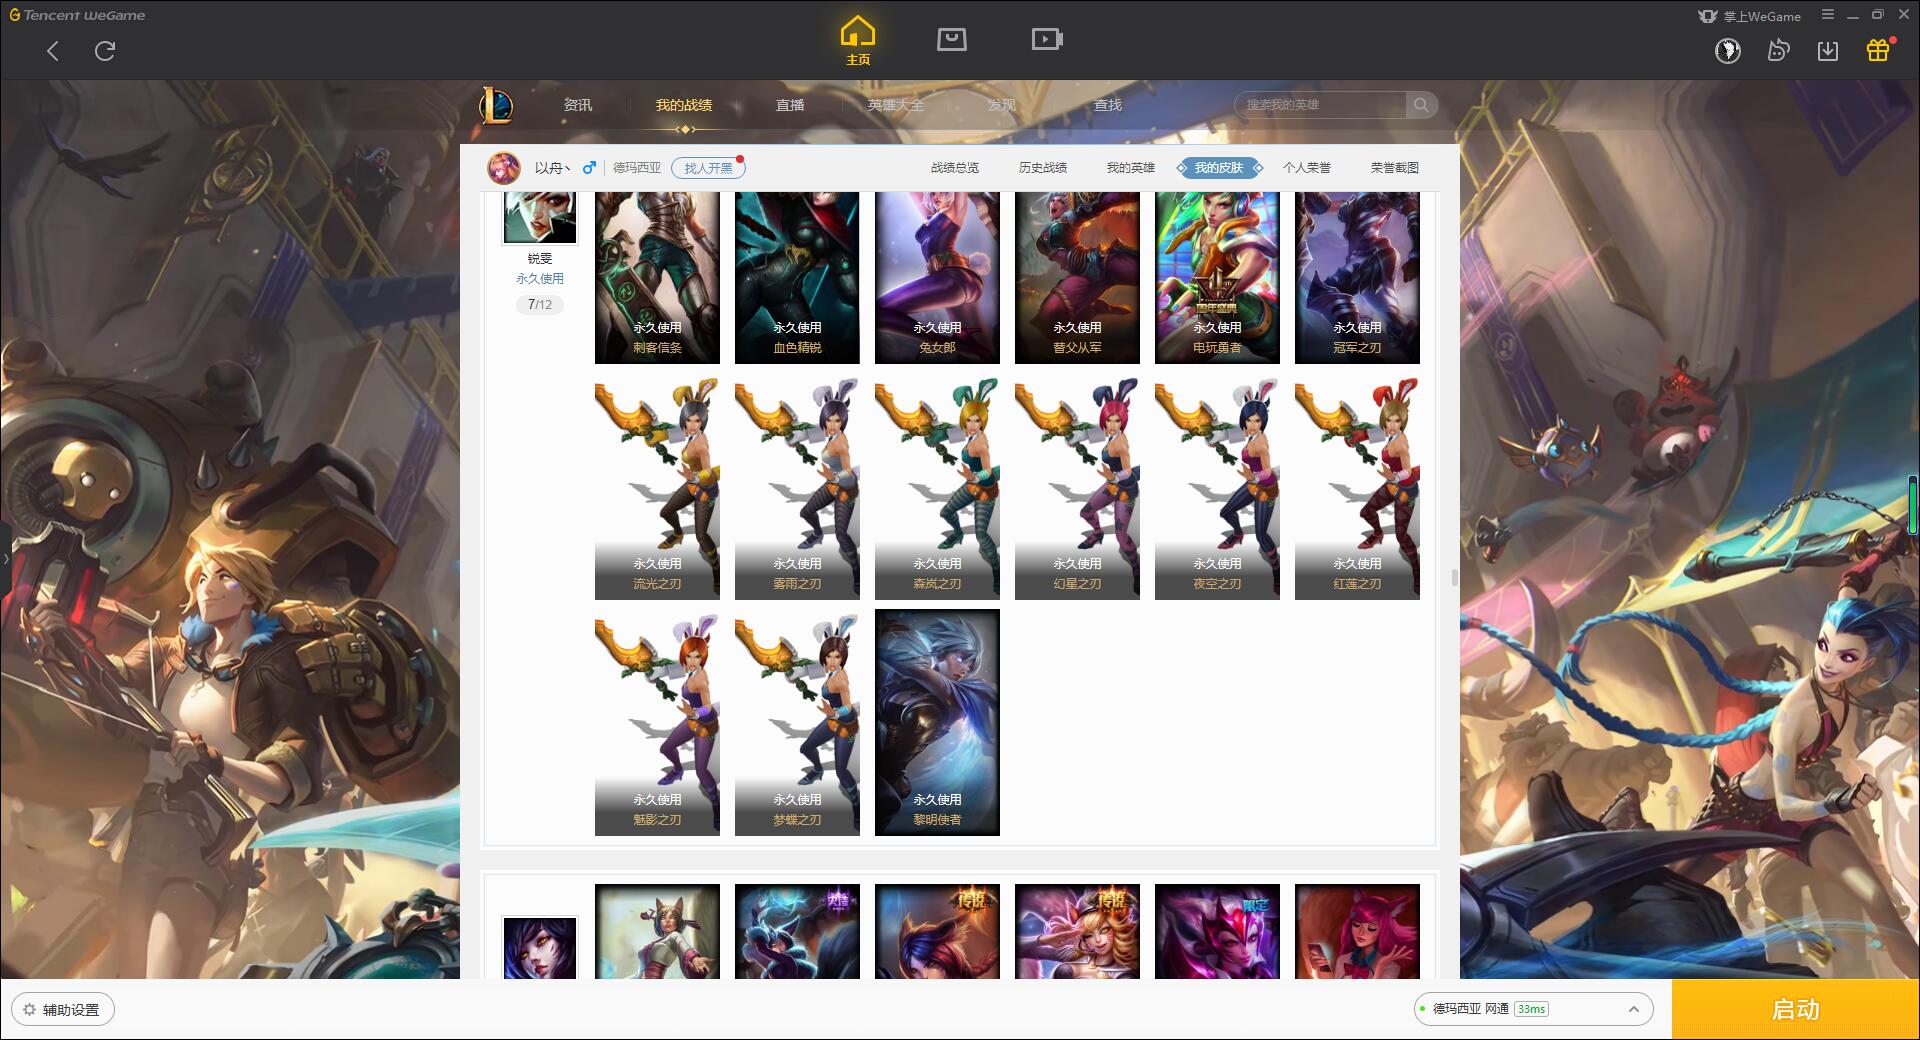Viewport: 1920px width, 1040px height.
Task: Click the 搜索我的英雄 search field
Action: (1321, 105)
